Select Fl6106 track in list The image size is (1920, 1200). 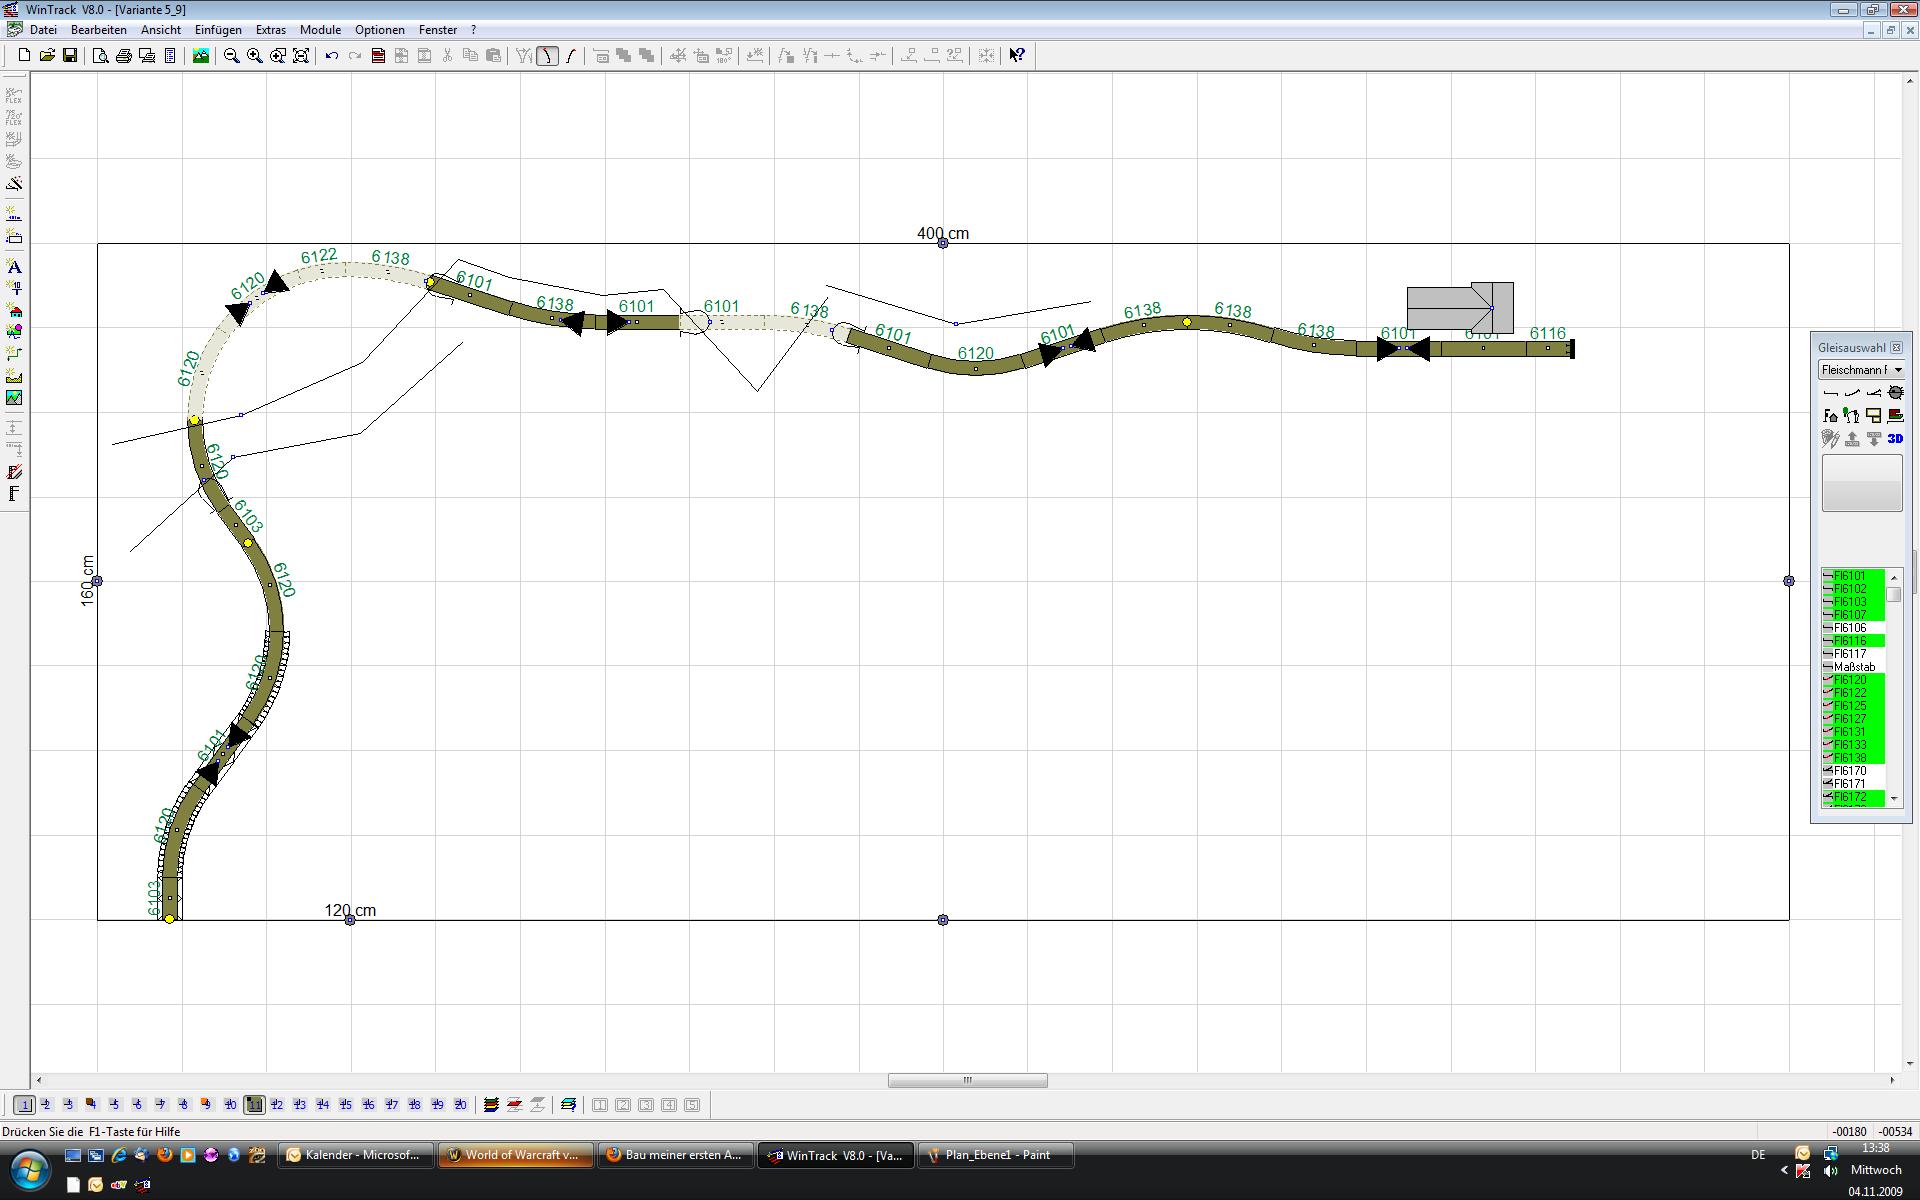(x=1850, y=628)
